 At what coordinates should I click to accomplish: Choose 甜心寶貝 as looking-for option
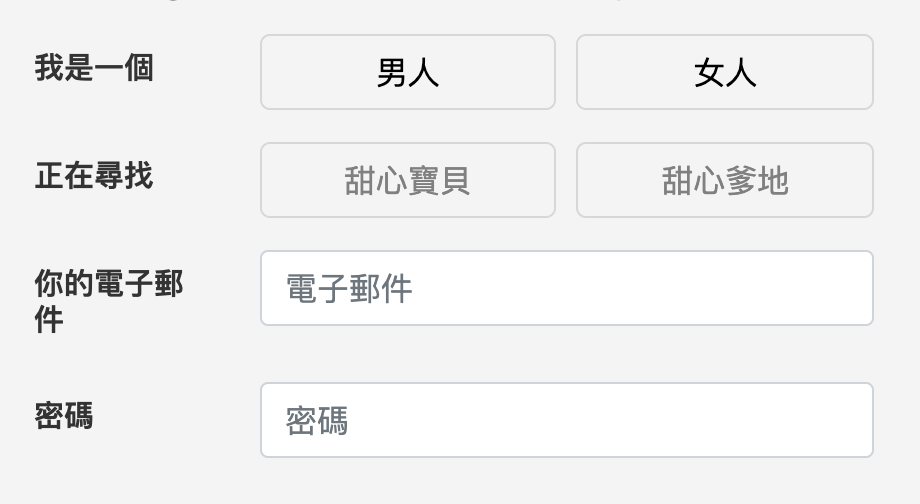(407, 180)
